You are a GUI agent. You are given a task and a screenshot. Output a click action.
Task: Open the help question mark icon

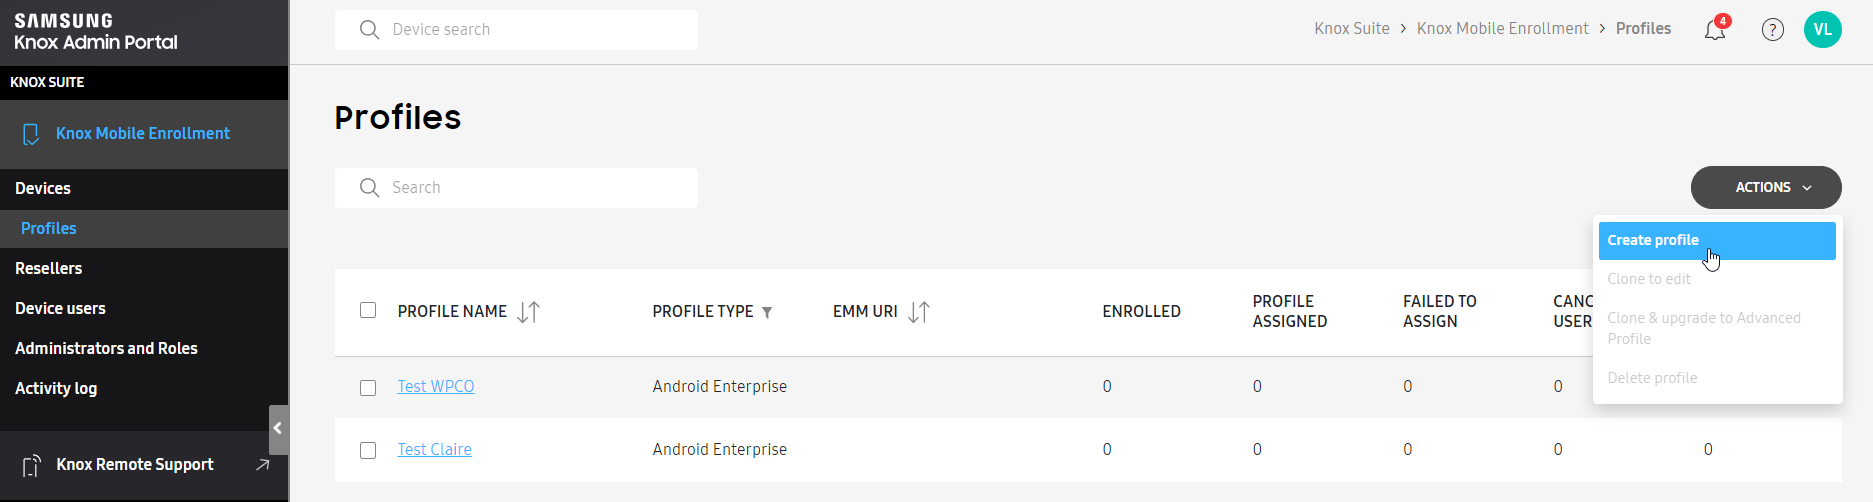(x=1773, y=30)
